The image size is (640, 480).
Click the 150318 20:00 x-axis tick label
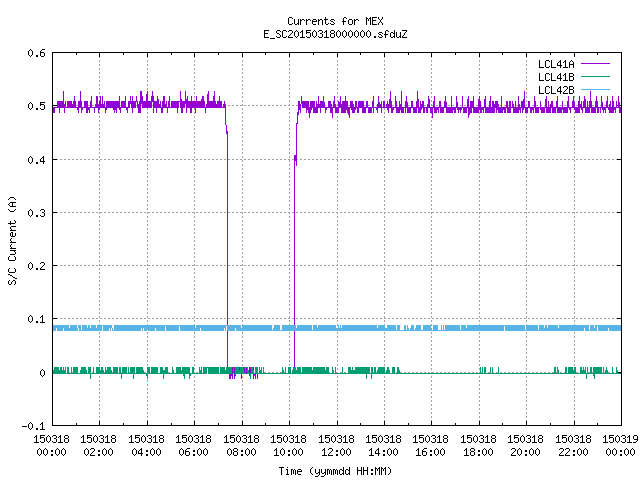(525, 446)
